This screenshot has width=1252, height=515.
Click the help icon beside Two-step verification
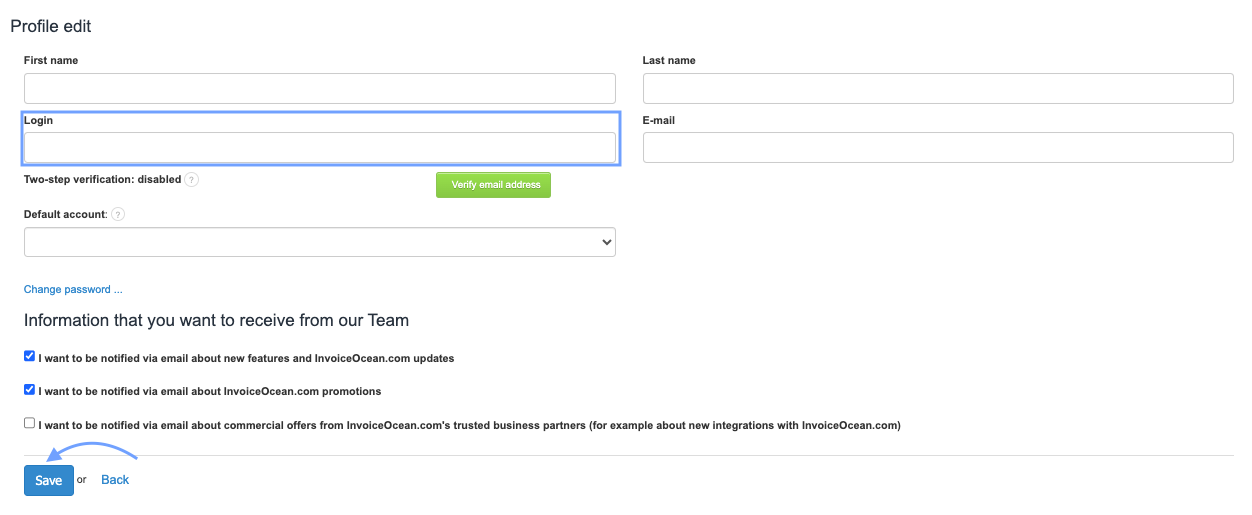point(192,180)
